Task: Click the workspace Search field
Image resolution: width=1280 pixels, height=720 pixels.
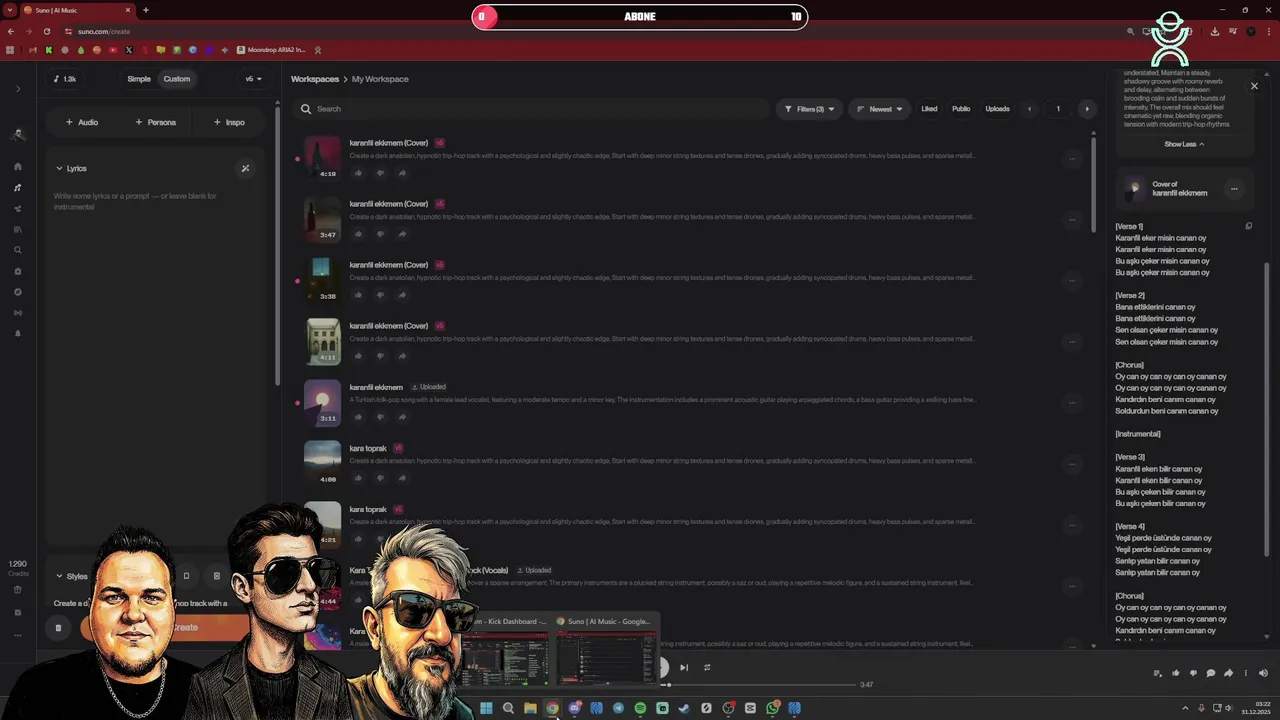Action: click(x=530, y=109)
